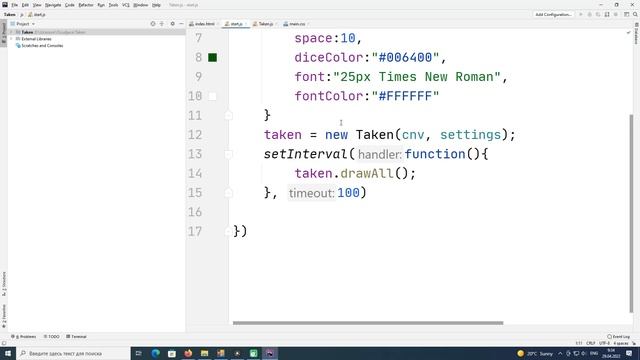Click the Task View taskbar icon
Viewport: 640px width, 360px height.
point(139,353)
